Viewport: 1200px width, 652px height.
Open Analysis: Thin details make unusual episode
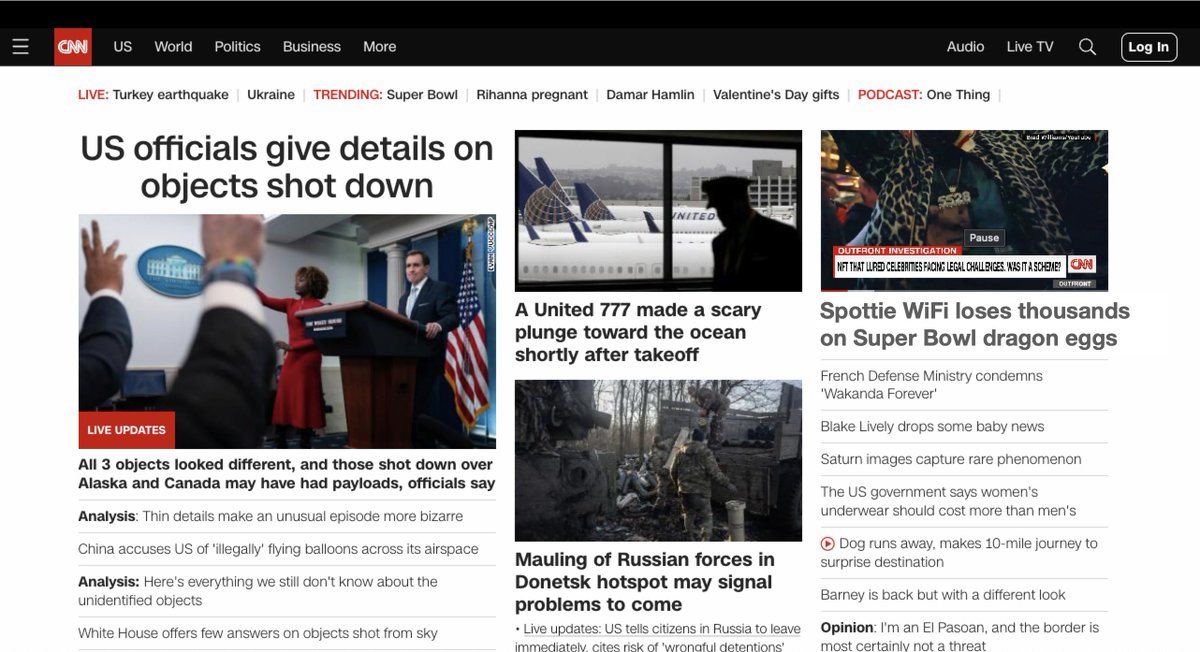point(271,517)
